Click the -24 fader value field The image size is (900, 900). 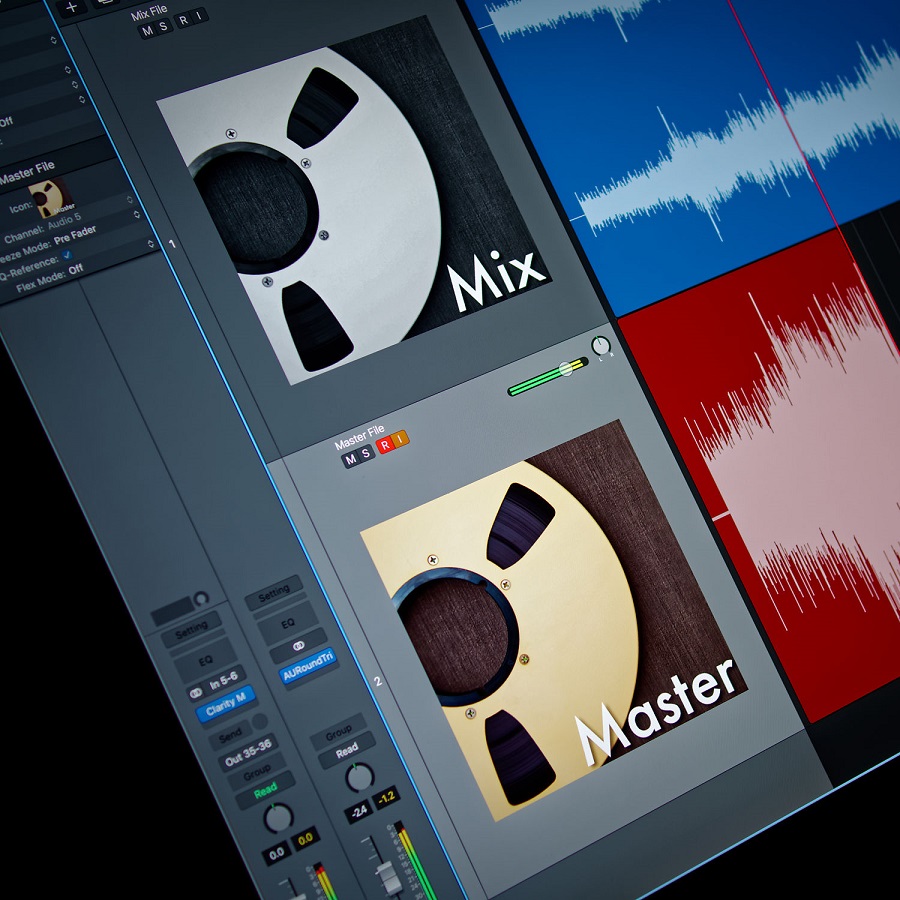[359, 811]
